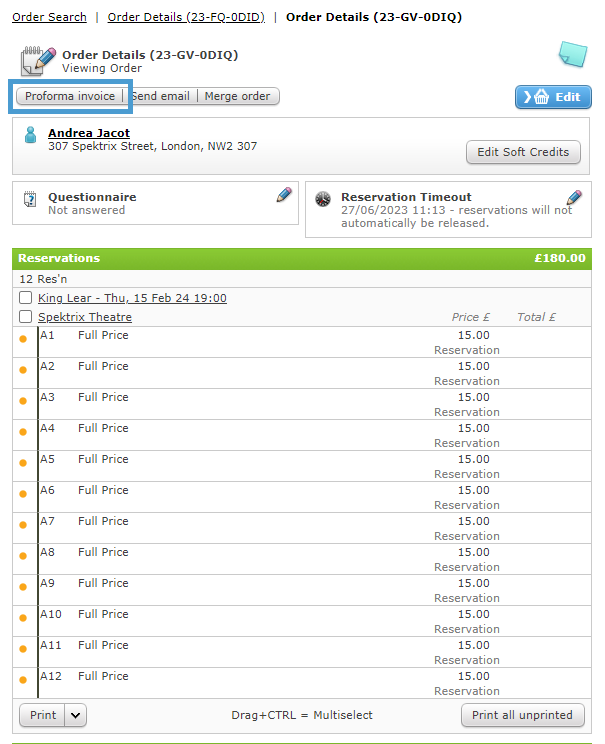The image size is (605, 744).
Task: Click orange status dot for seat A11
Action: [x=23, y=649]
